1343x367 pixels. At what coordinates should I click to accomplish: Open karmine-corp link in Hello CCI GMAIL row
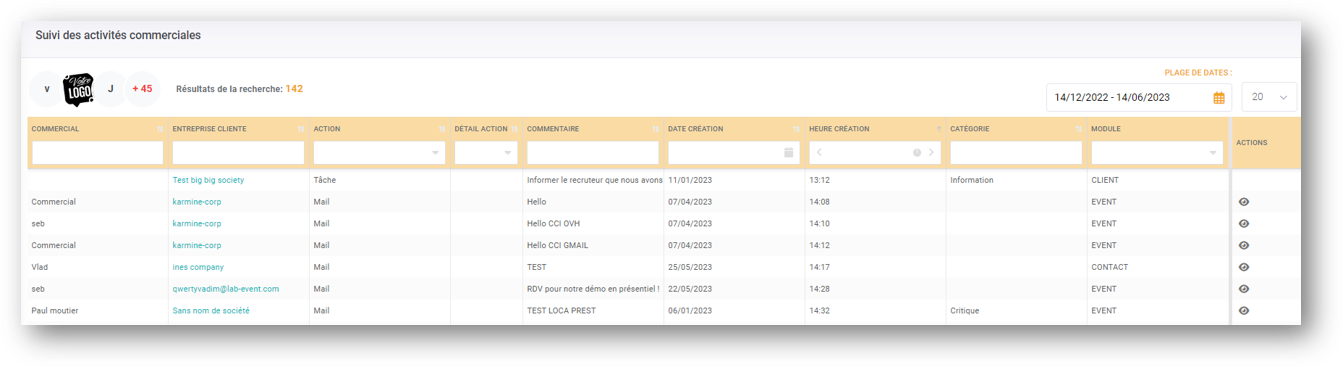click(197, 245)
